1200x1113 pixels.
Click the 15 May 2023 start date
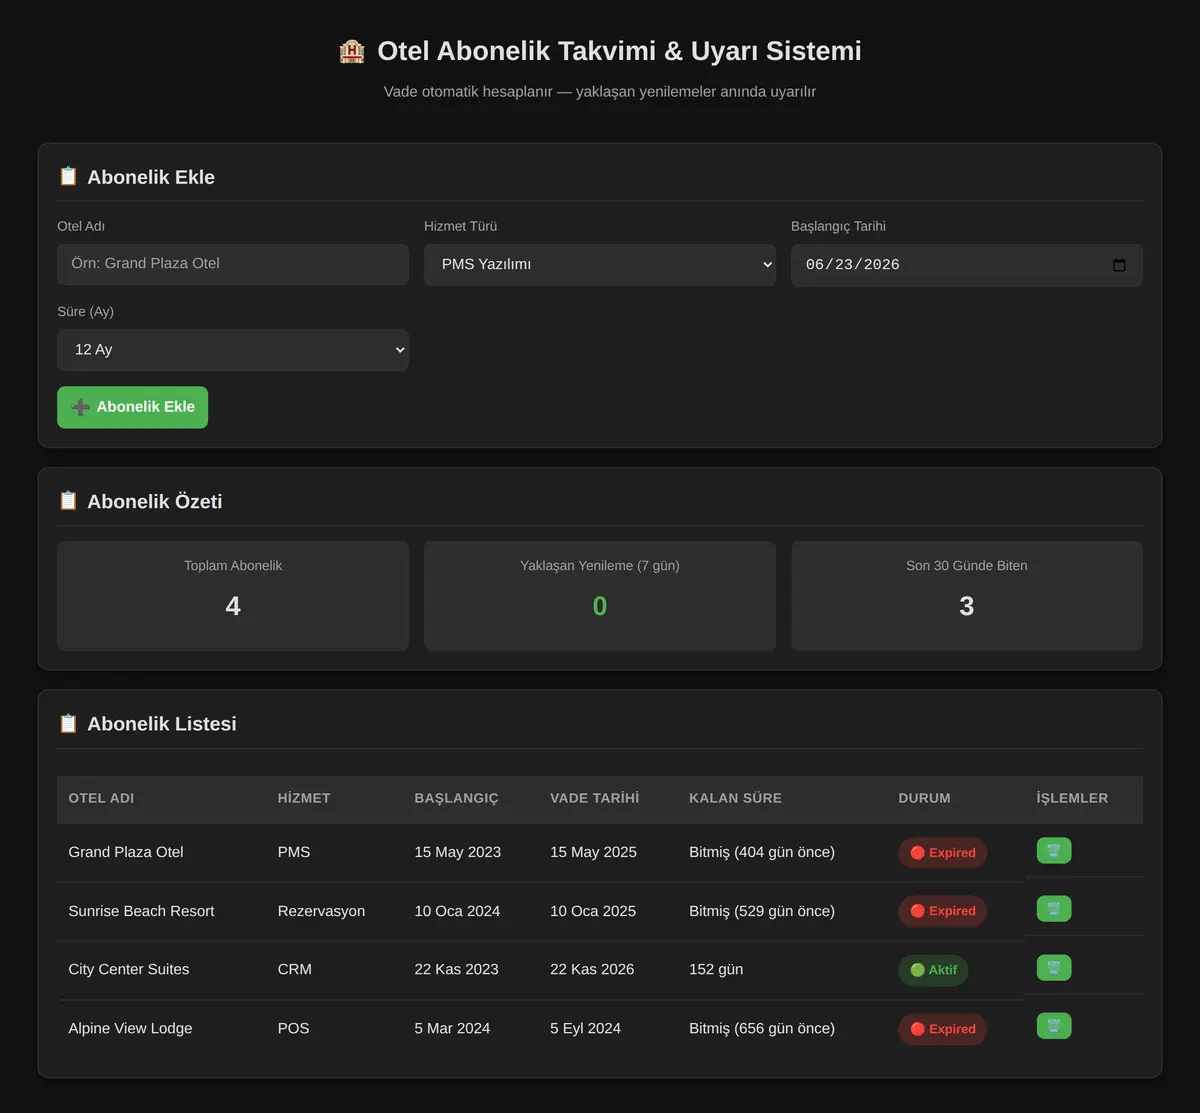458,852
